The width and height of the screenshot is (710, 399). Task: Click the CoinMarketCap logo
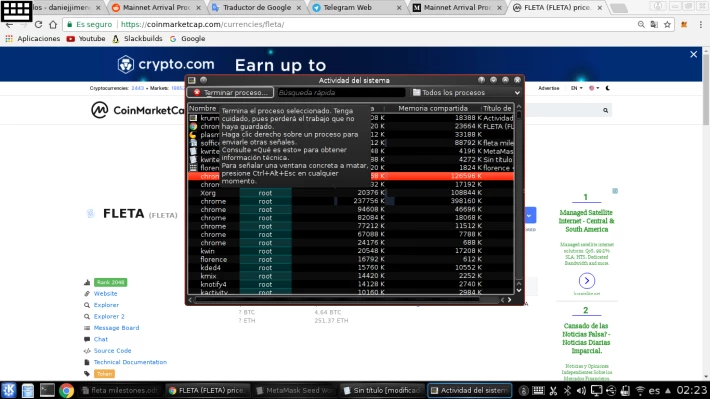(137, 110)
